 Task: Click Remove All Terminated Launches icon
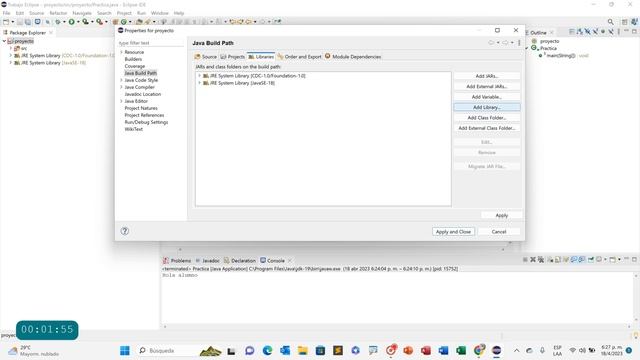[x=541, y=260]
